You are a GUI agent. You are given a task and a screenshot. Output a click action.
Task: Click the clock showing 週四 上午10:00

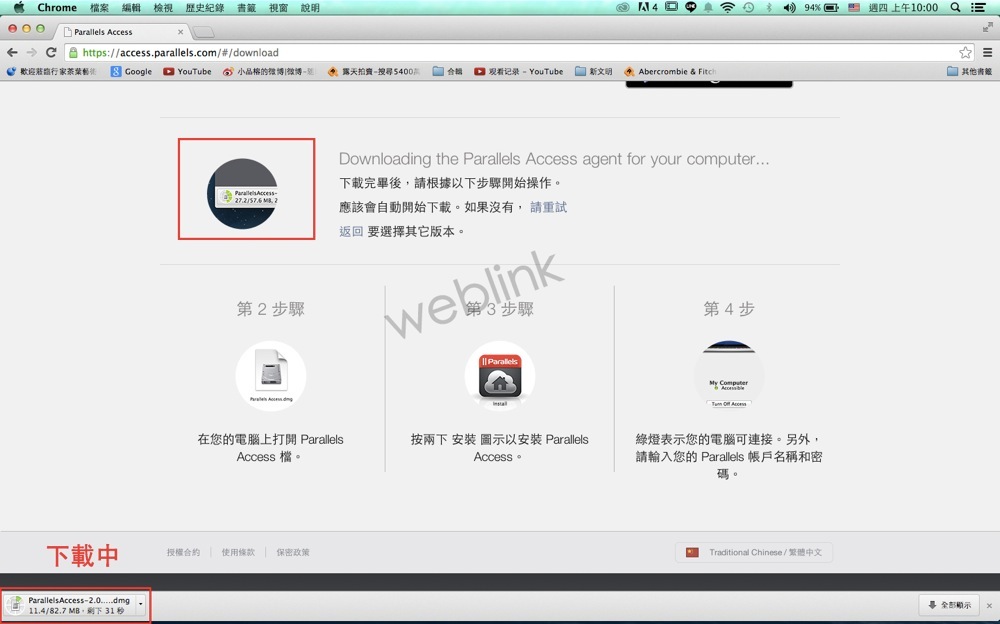pyautogui.click(x=903, y=8)
